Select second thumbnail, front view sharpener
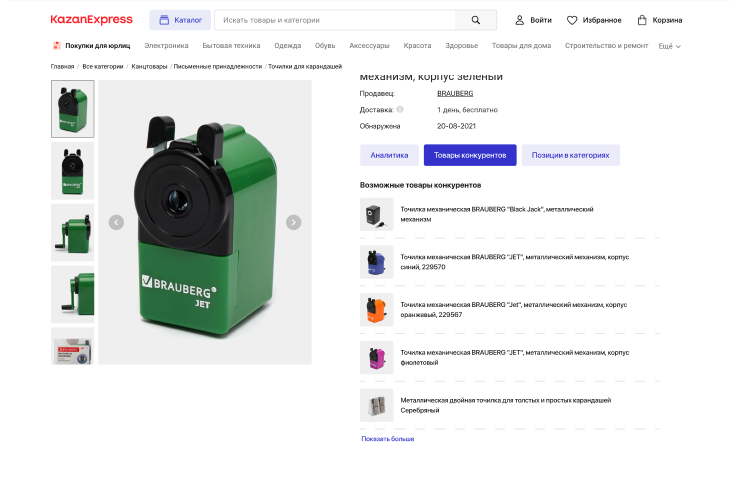The width and height of the screenshot is (738, 480). [x=72, y=171]
